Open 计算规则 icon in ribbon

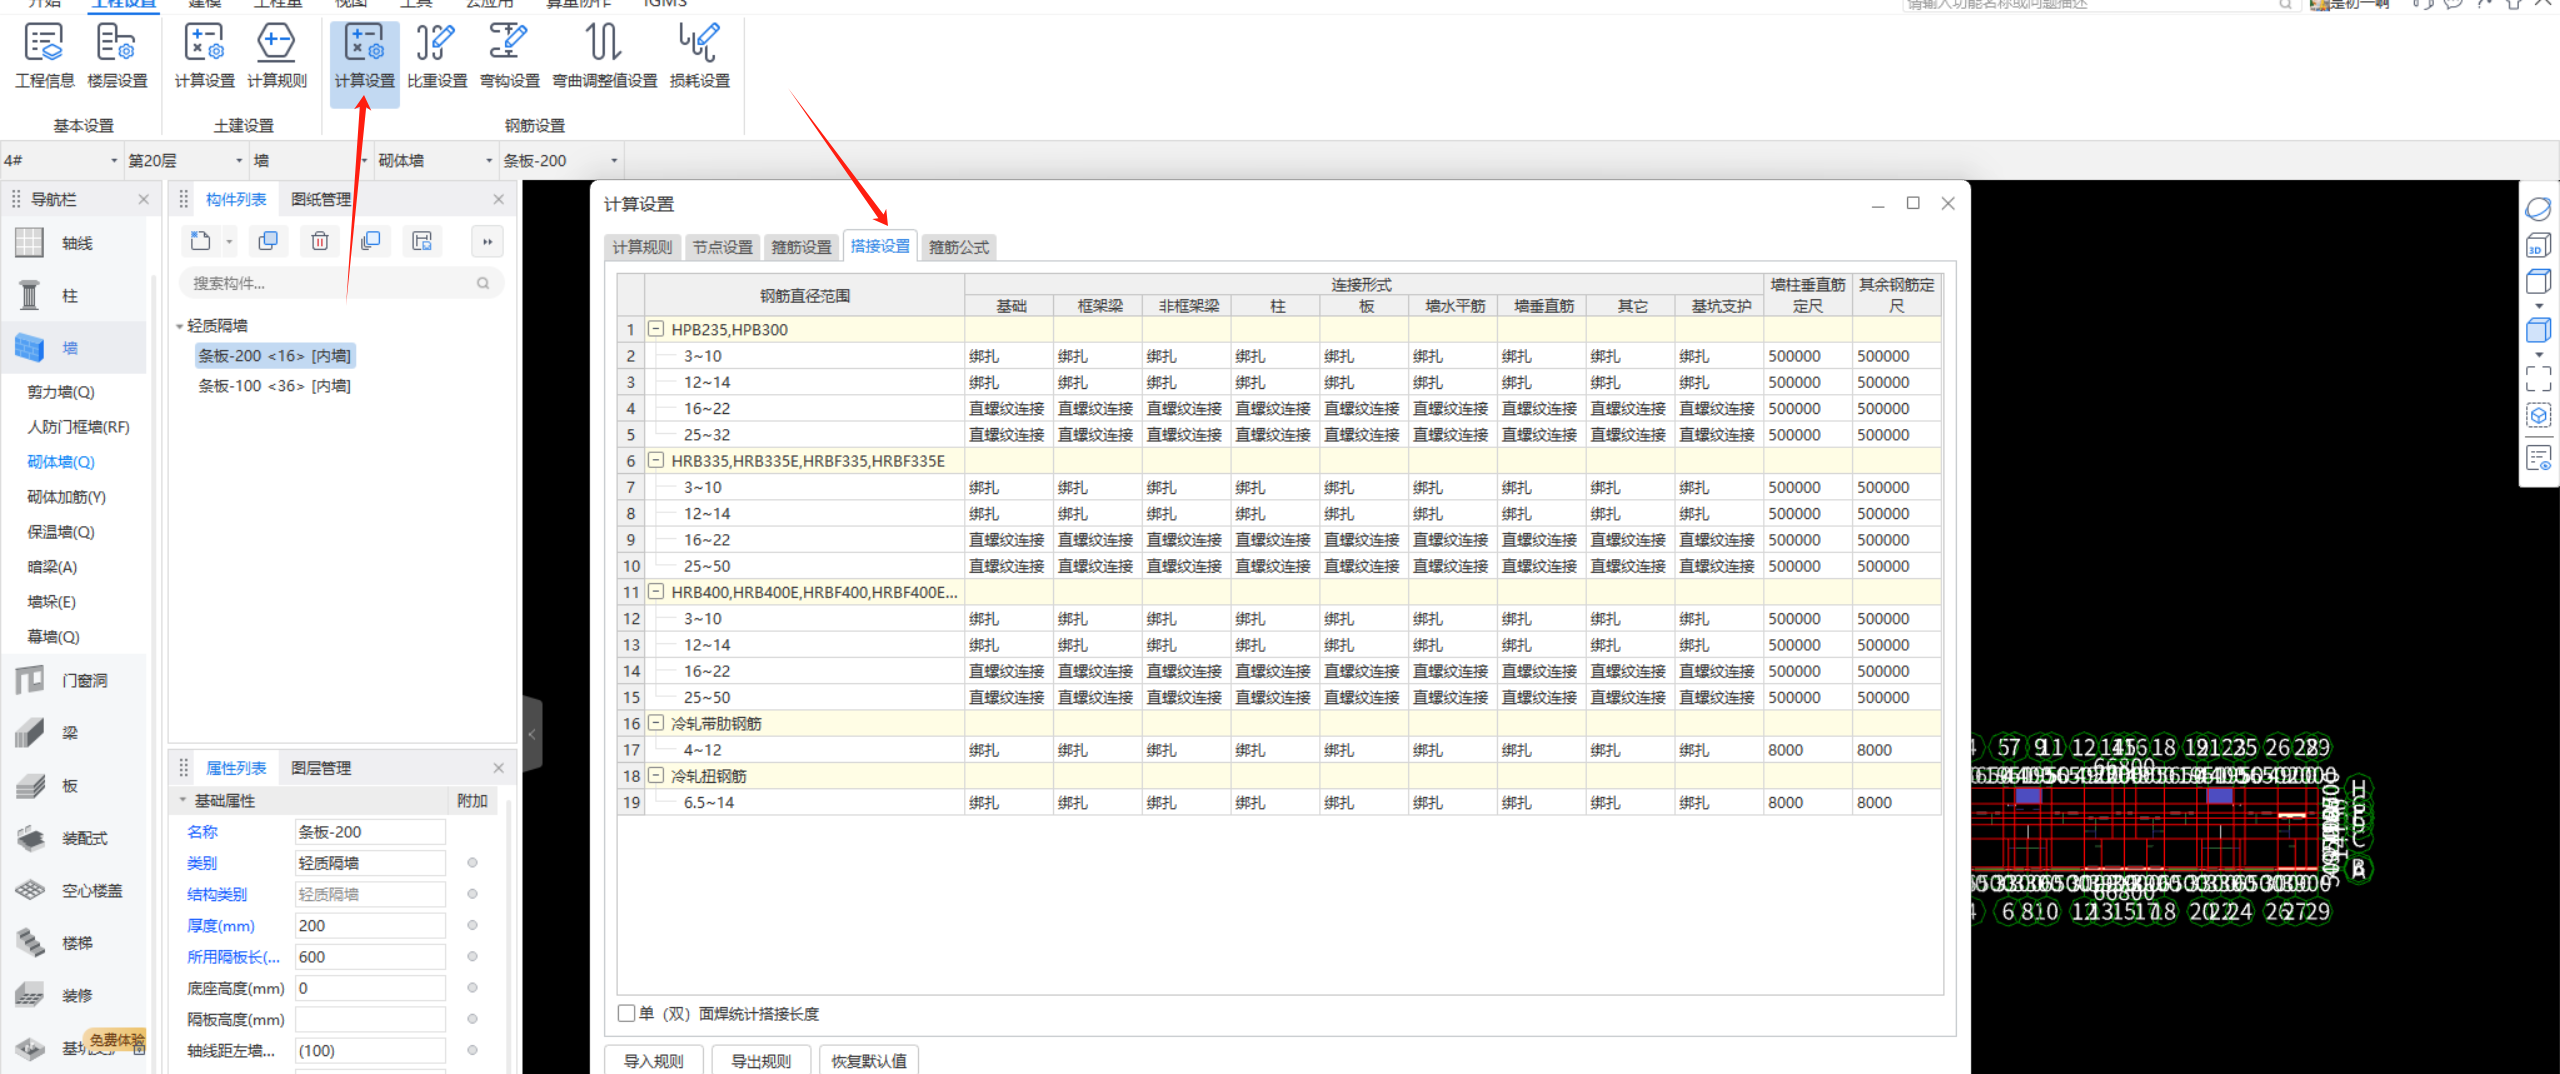[x=277, y=56]
